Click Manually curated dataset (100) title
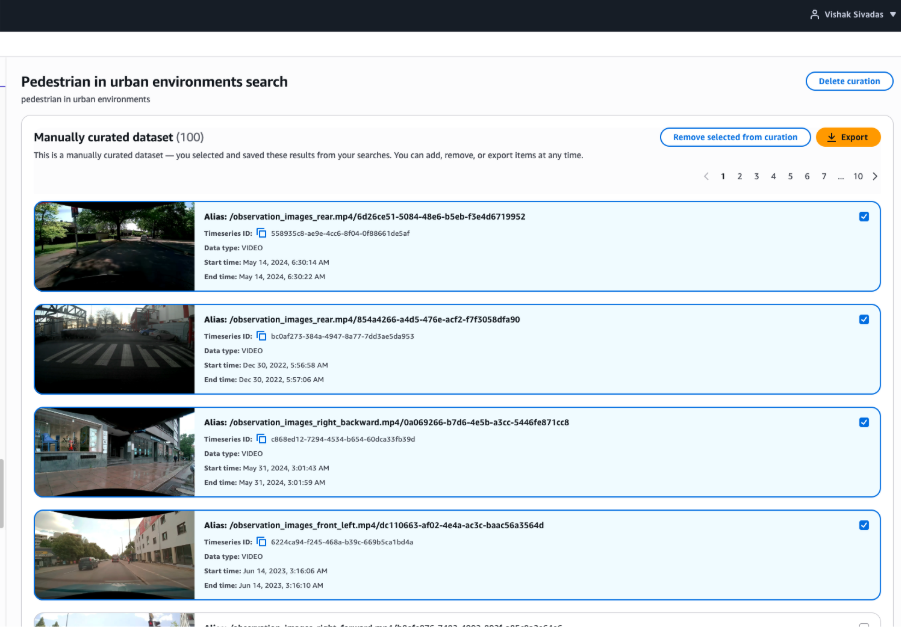The width and height of the screenshot is (901, 627). tap(118, 137)
